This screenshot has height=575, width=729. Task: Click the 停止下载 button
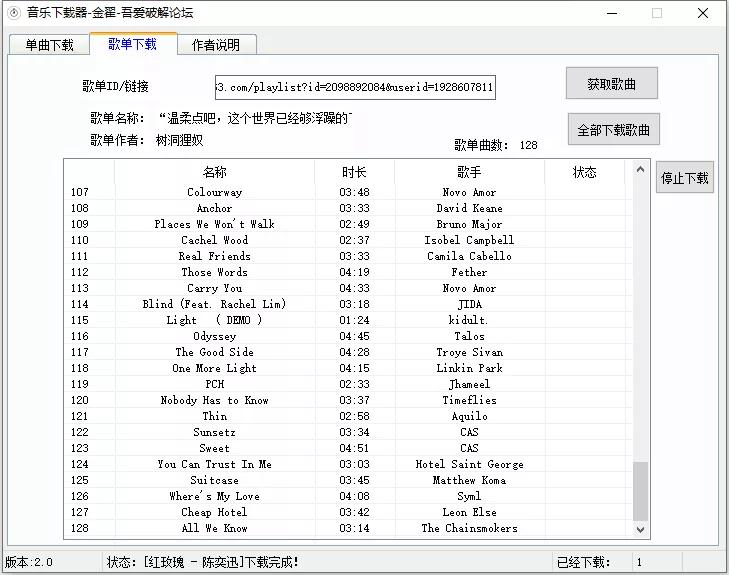tap(684, 178)
